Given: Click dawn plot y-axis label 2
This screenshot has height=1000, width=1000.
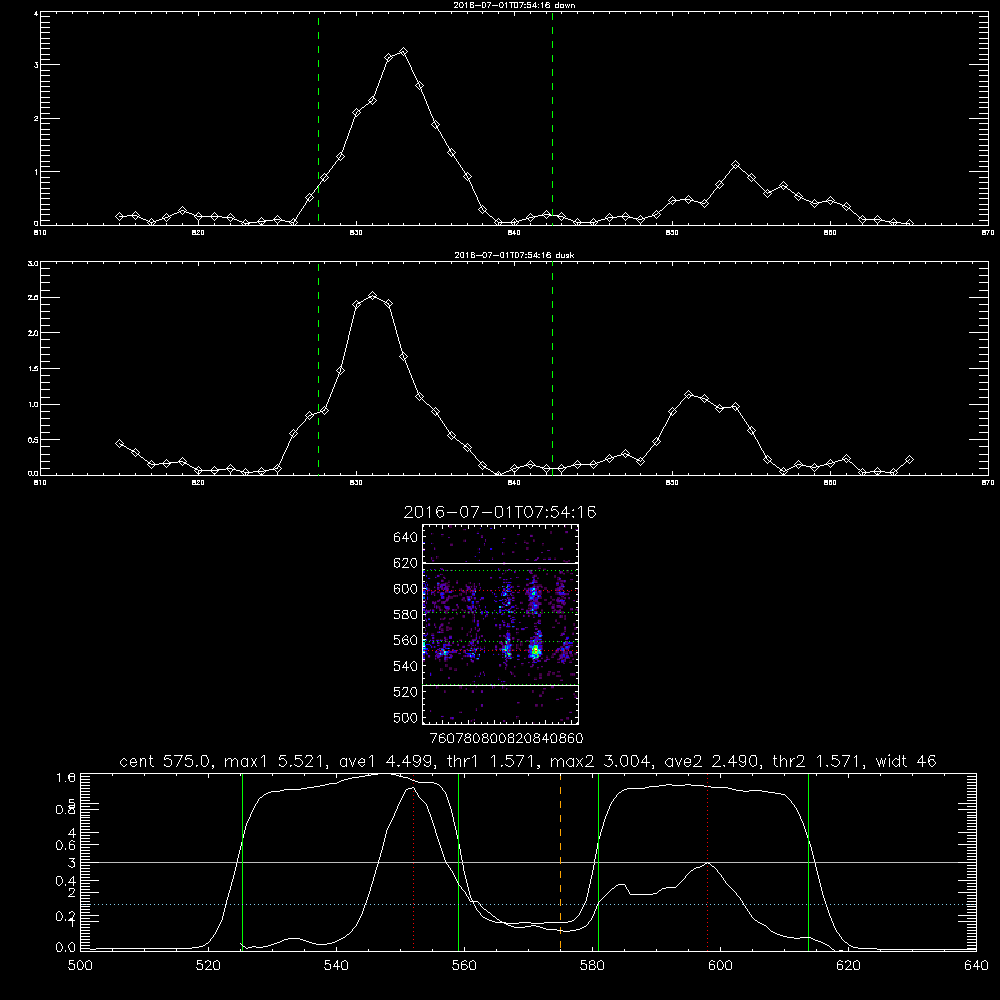Looking at the screenshot, I should coord(36,119).
